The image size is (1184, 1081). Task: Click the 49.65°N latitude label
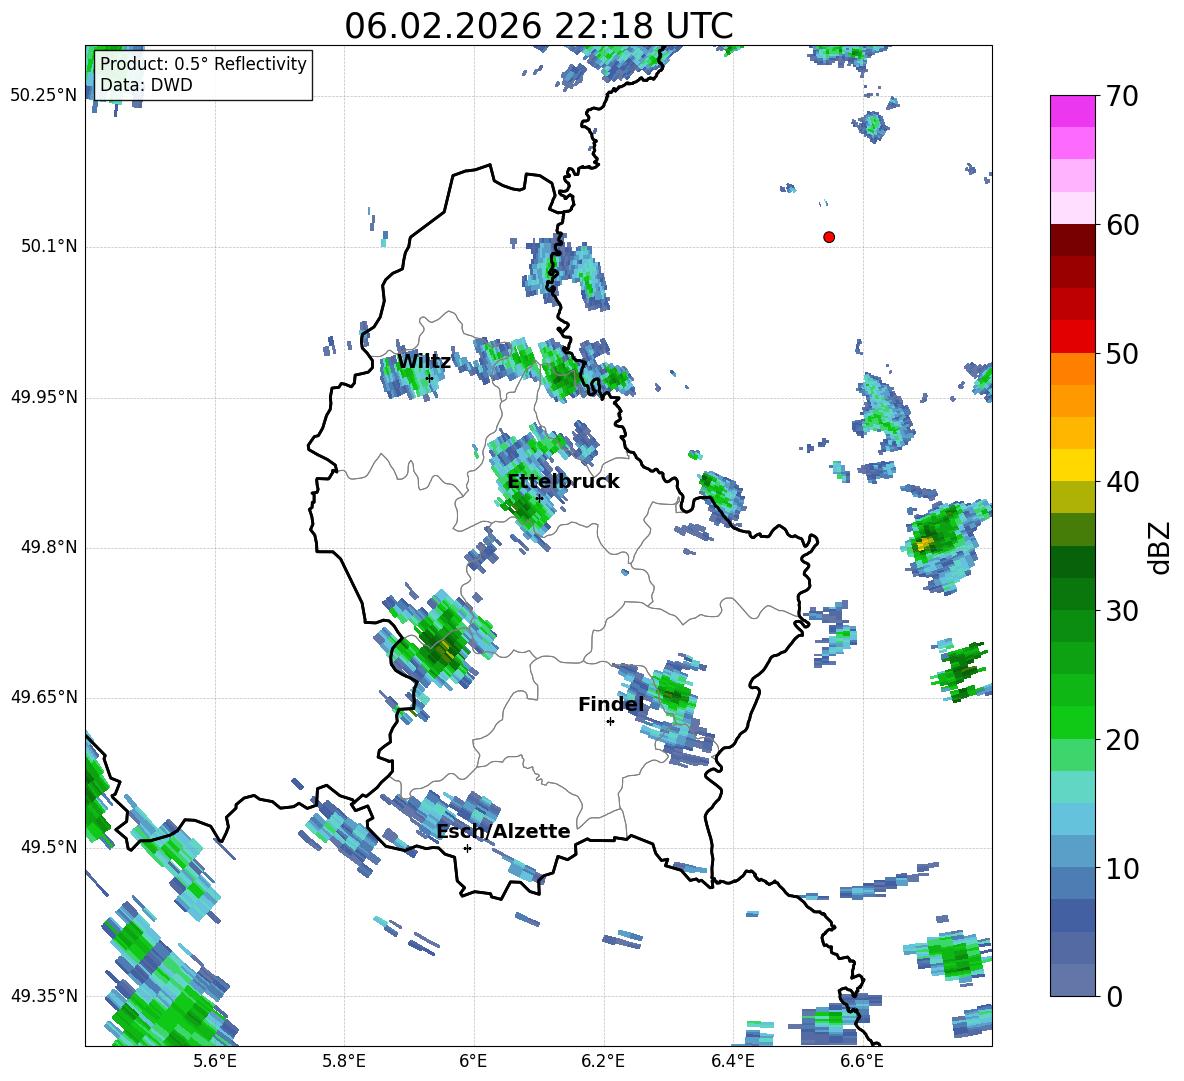coord(44,696)
